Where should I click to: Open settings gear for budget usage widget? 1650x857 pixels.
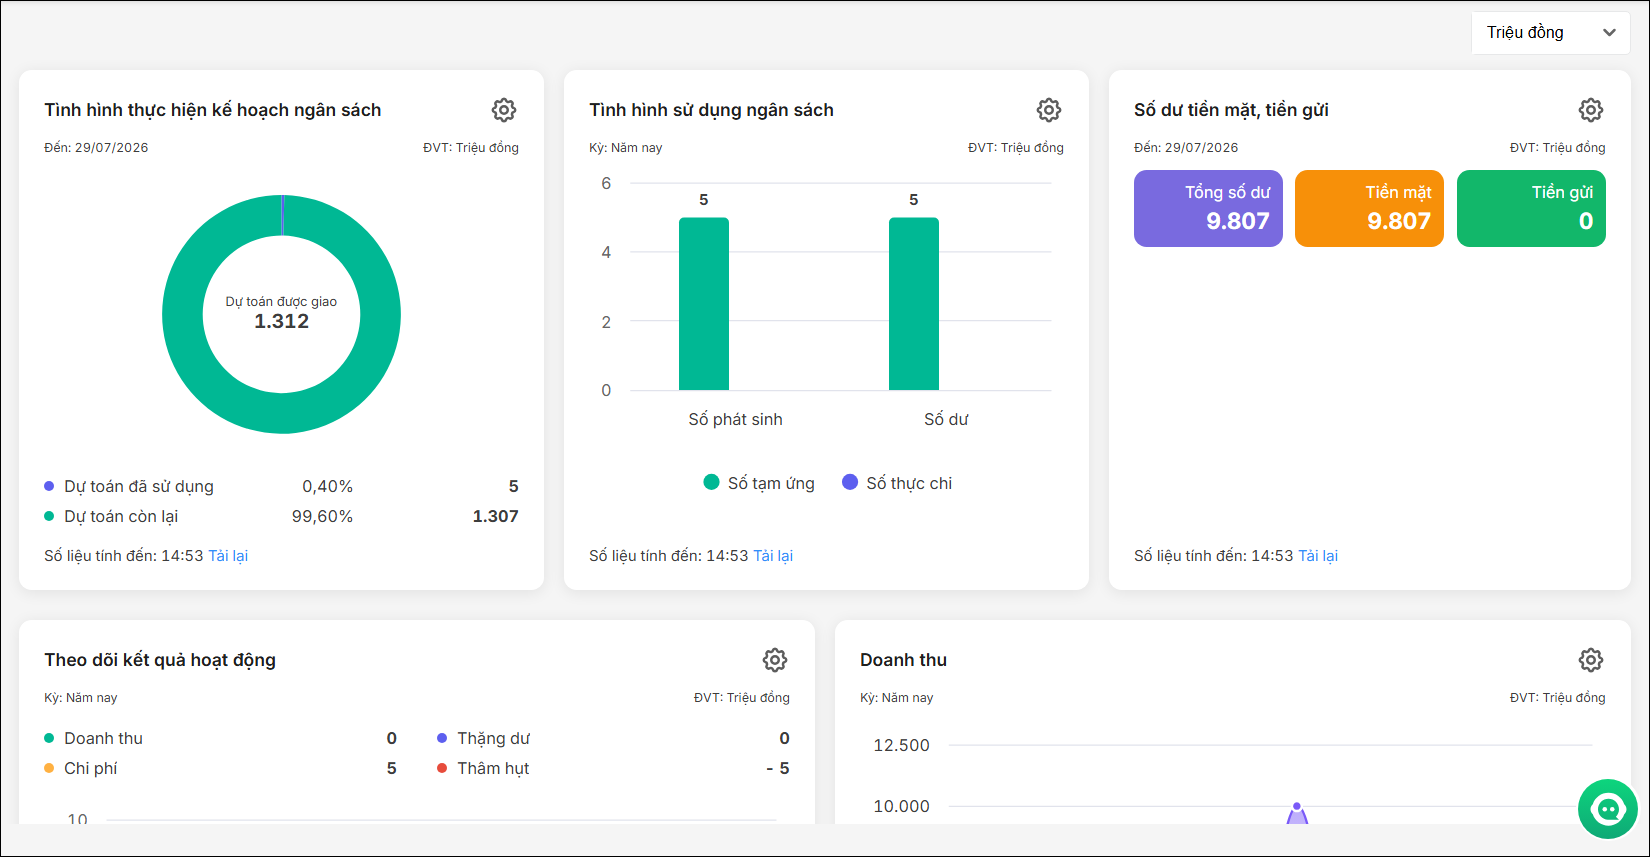pos(1049,110)
